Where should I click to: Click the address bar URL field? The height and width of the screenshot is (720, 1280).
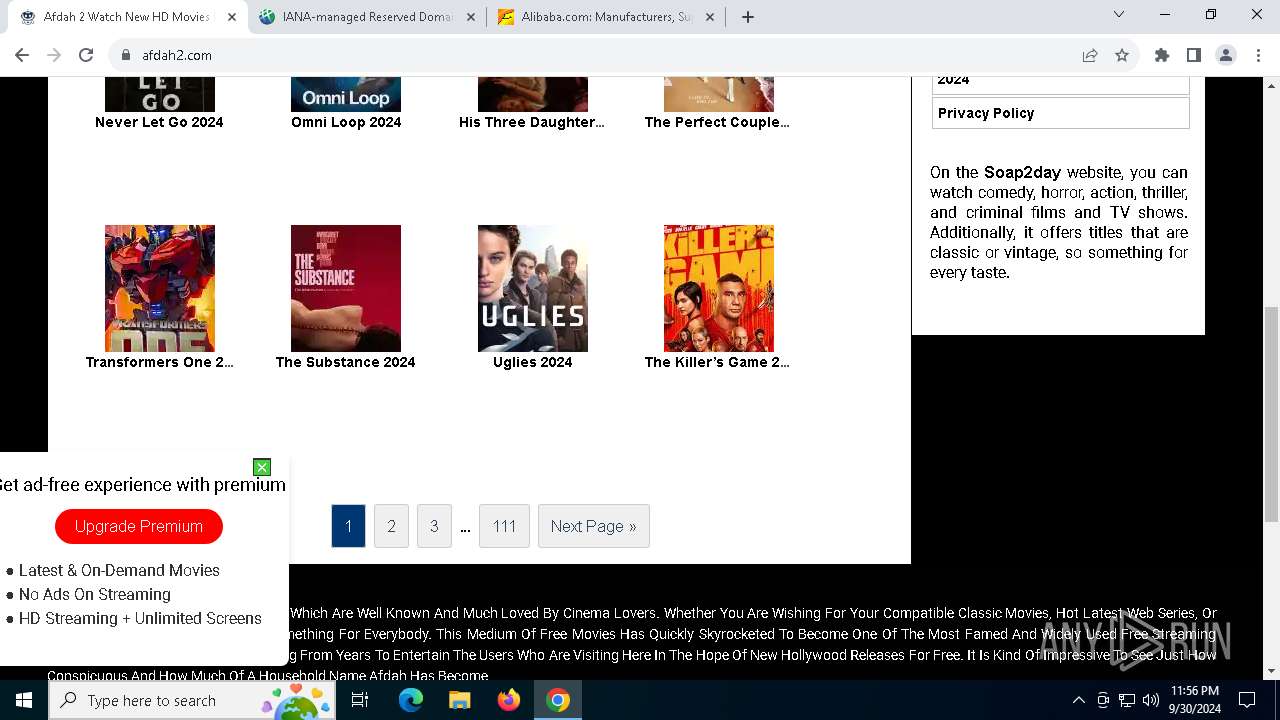600,55
